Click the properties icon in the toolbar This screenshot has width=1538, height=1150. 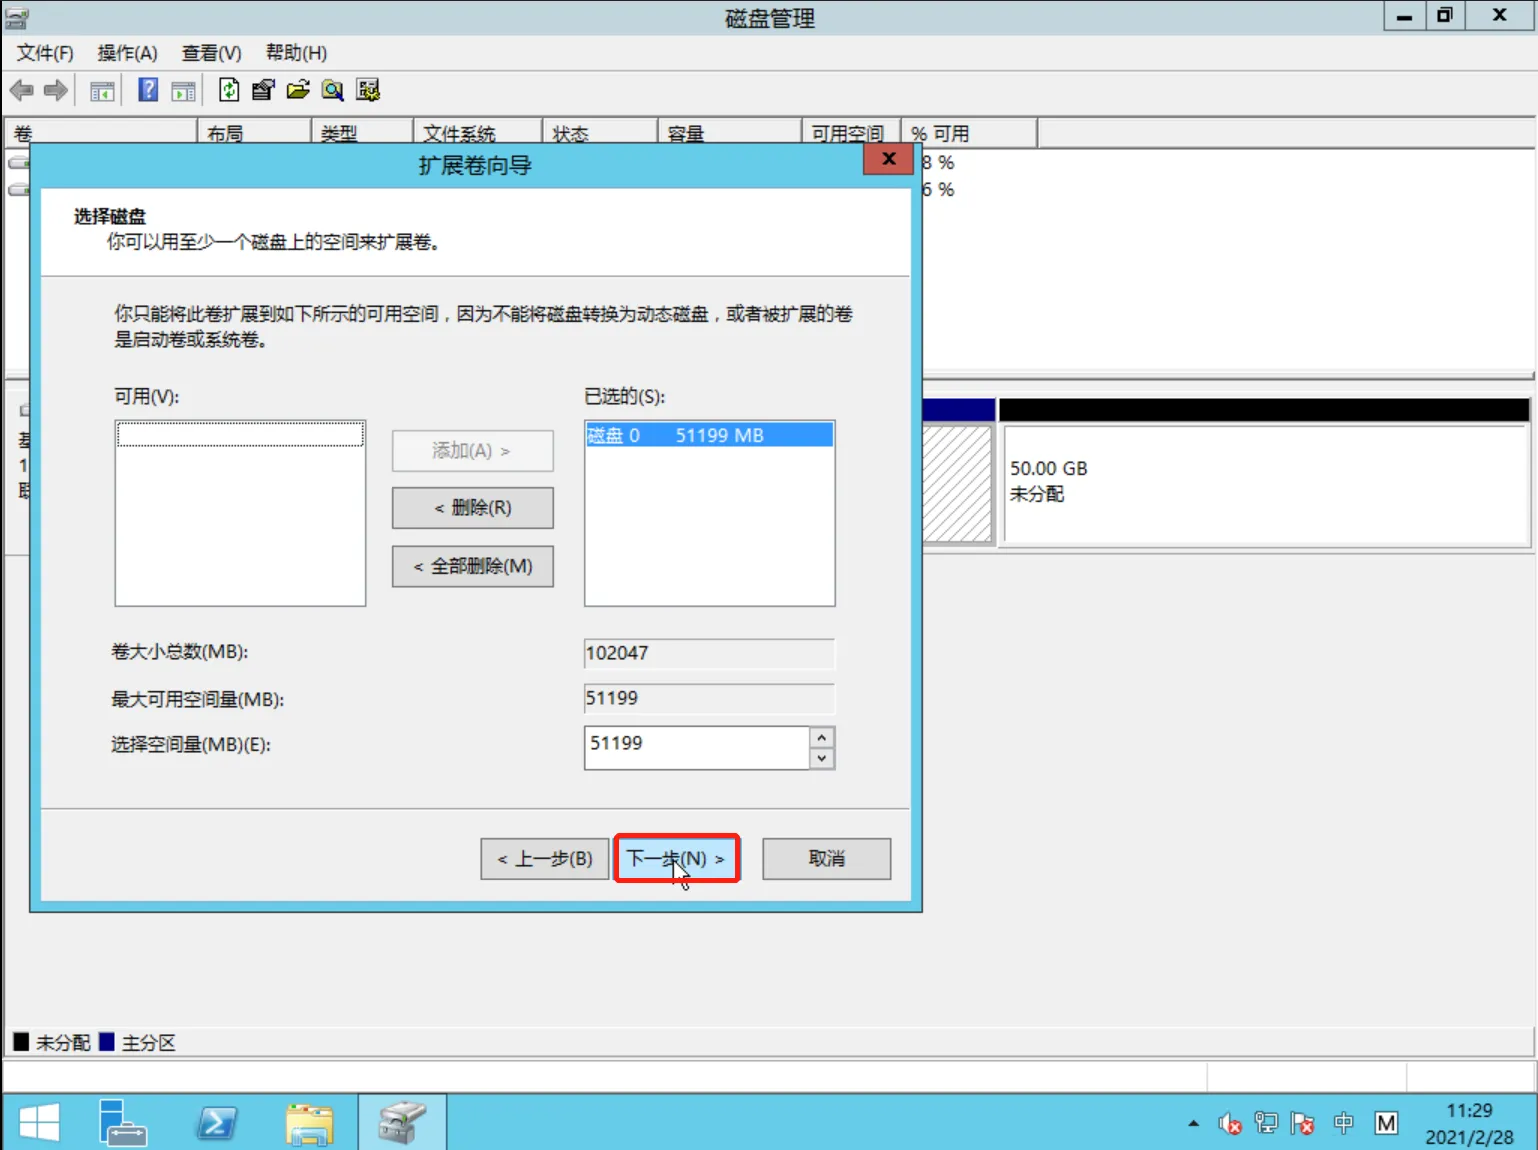[263, 90]
